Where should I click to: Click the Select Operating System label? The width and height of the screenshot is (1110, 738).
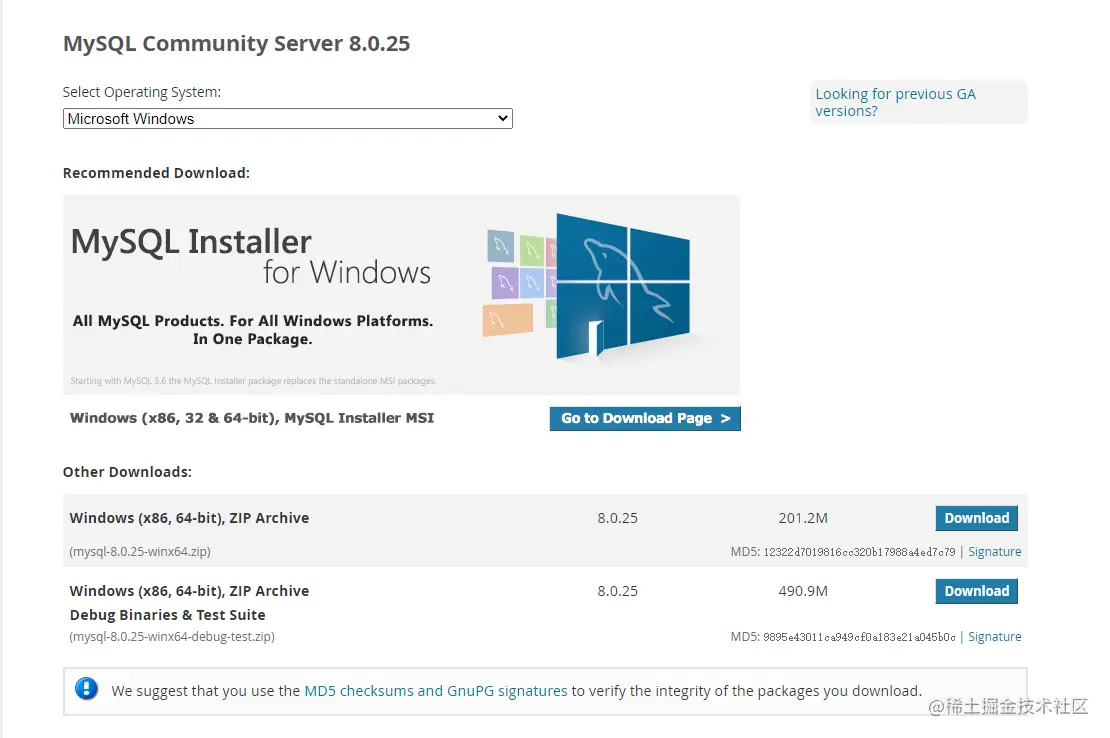142,92
